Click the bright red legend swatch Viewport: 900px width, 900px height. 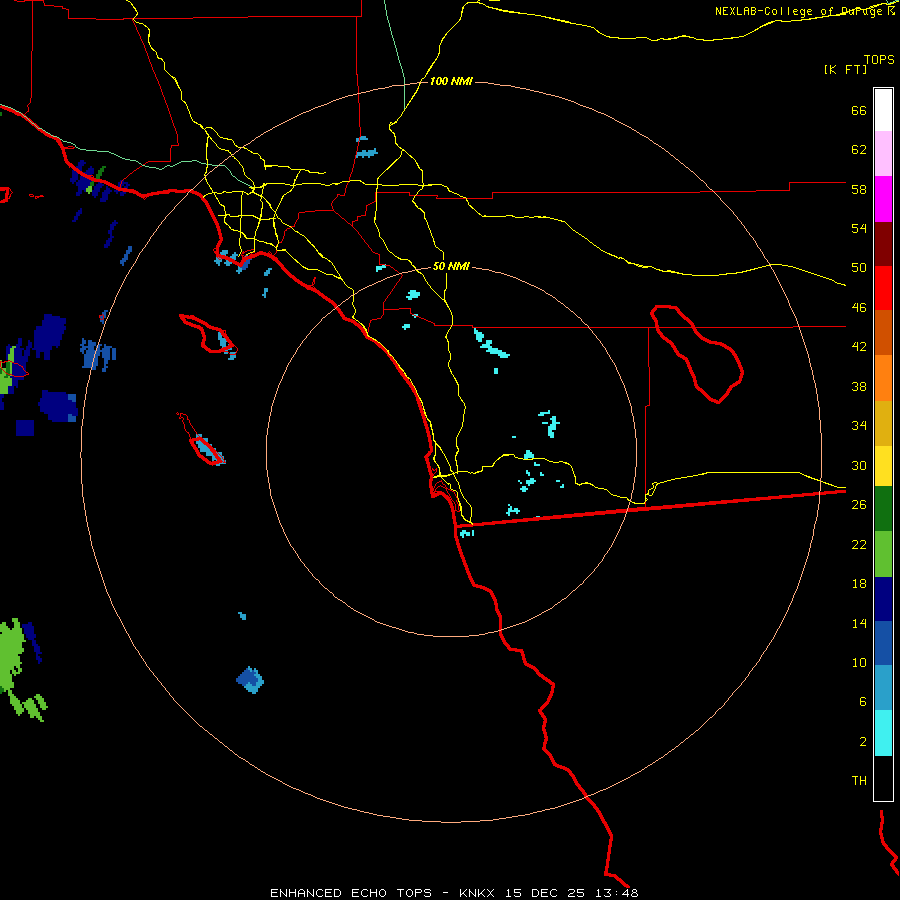click(883, 288)
